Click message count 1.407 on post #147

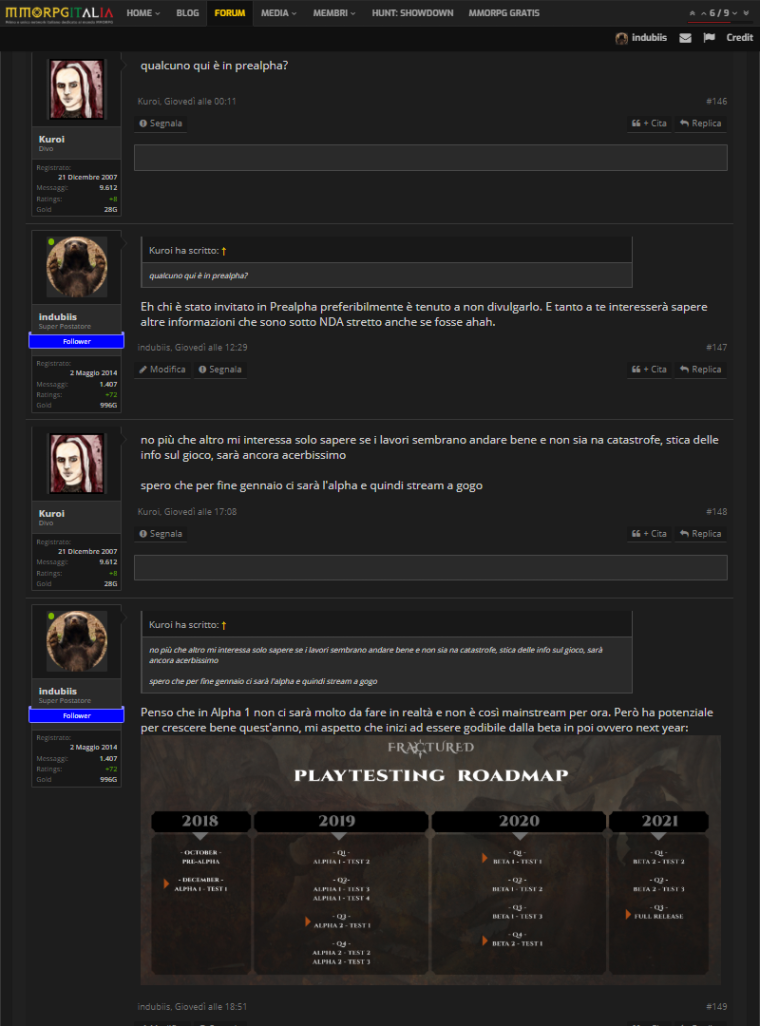[x=108, y=384]
